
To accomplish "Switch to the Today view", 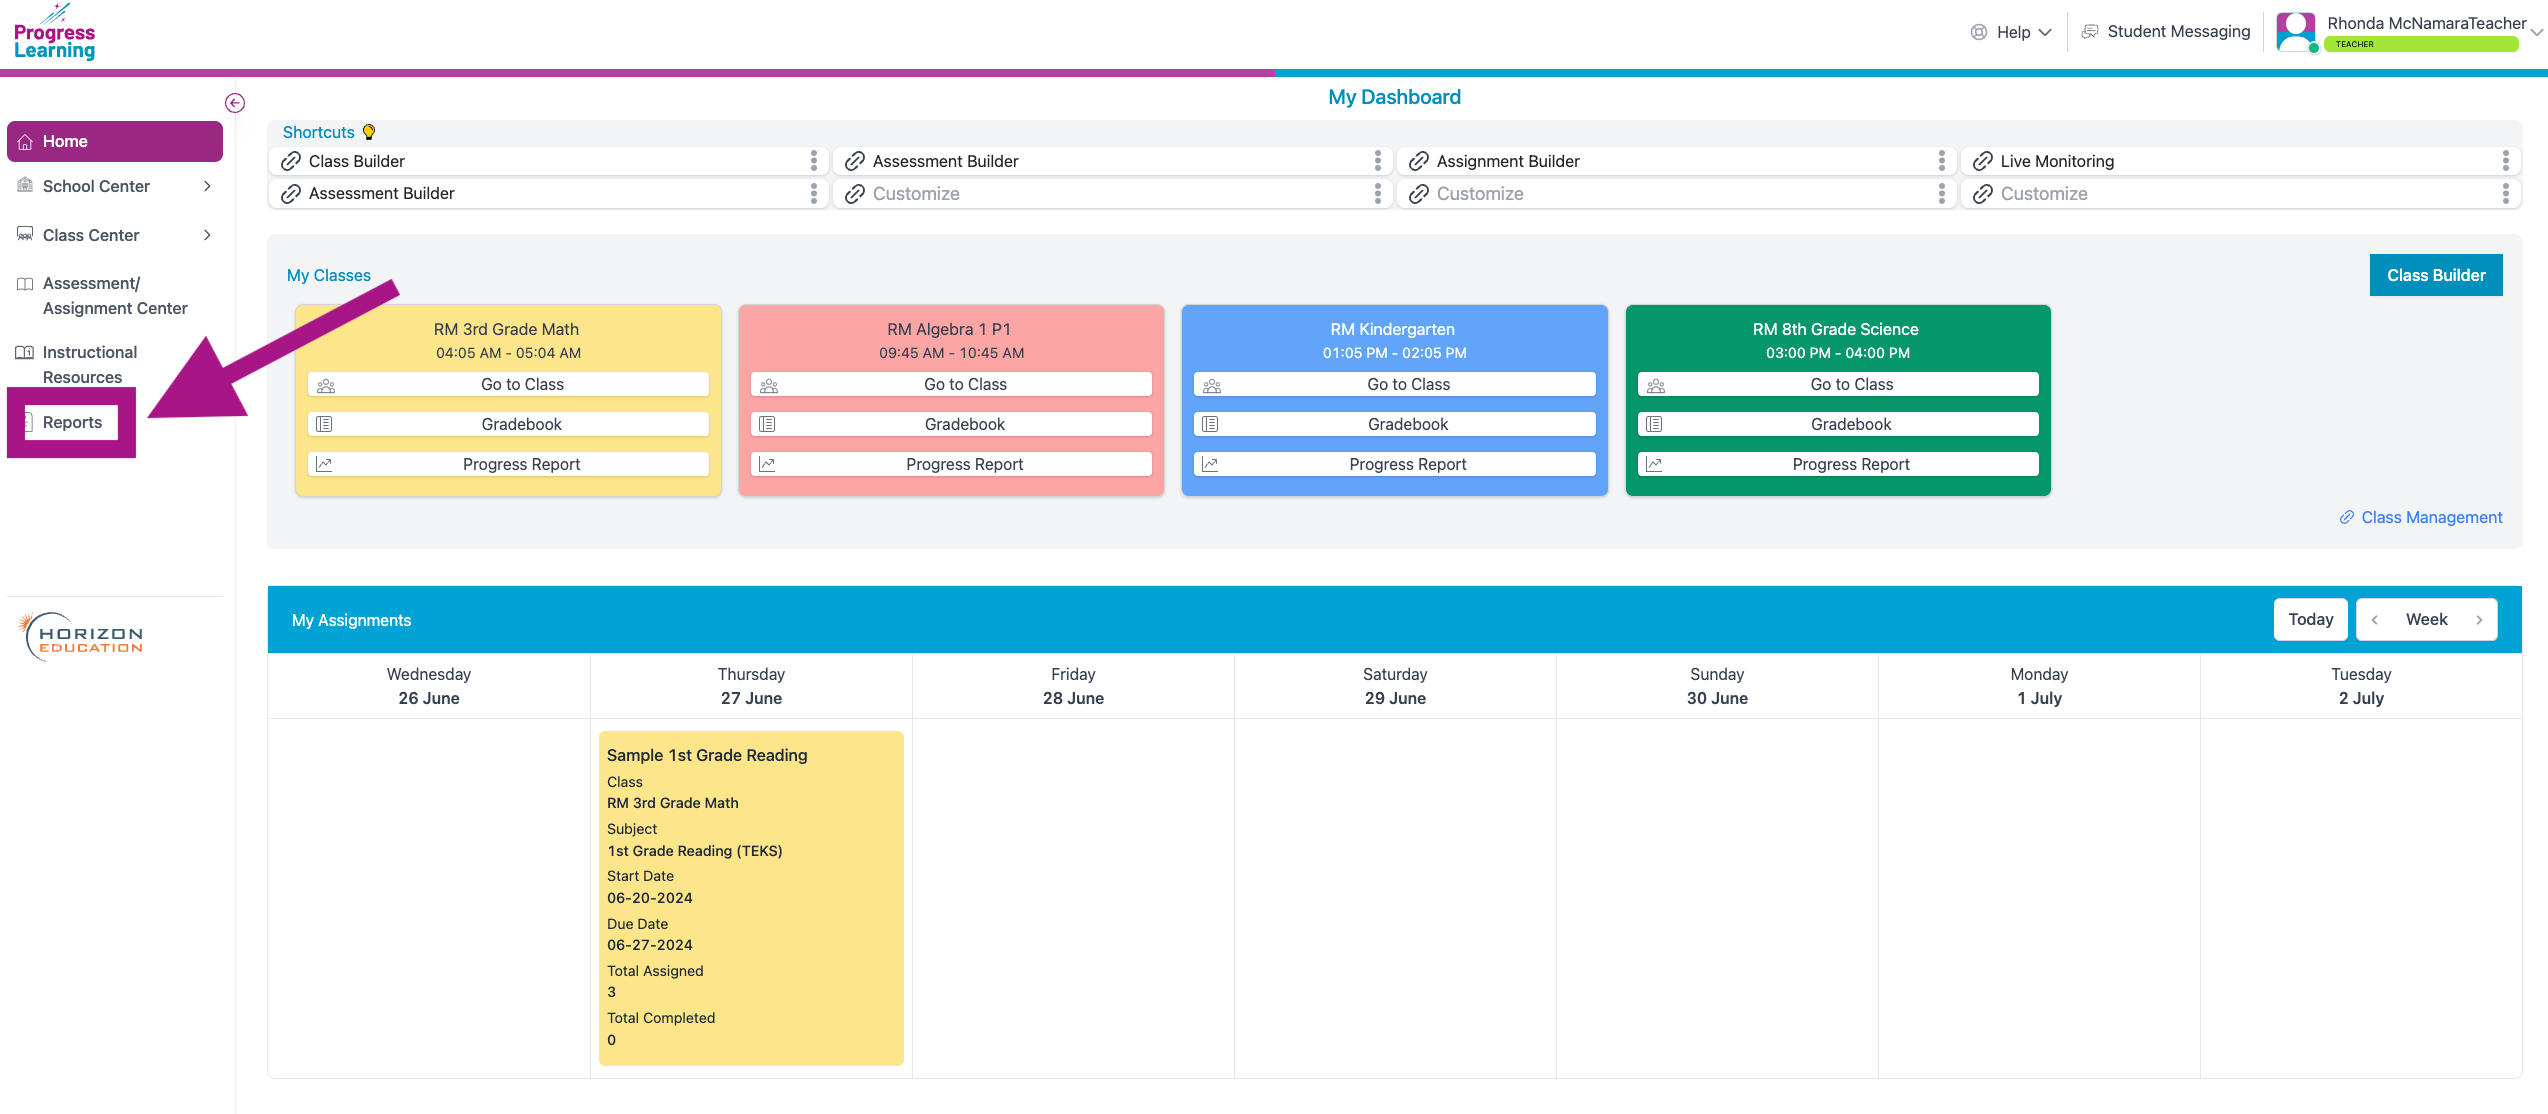I will 2310,618.
